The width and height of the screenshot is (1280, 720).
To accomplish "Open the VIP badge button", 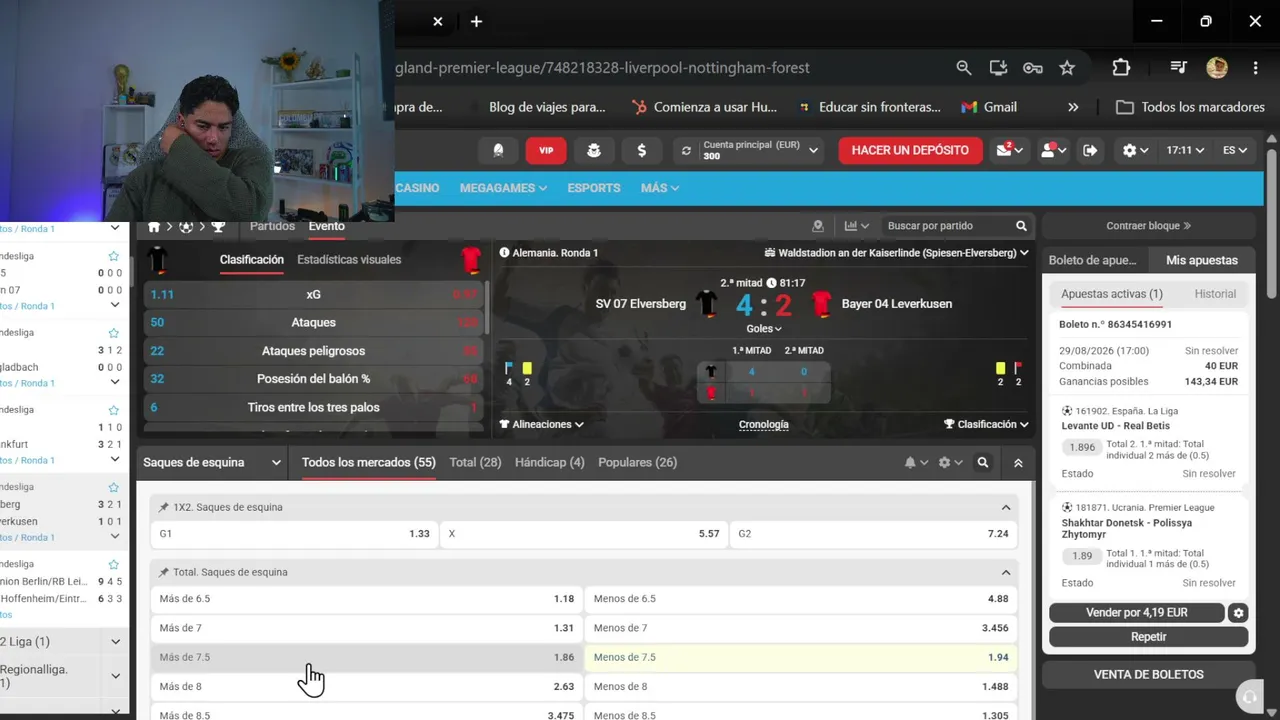I will pyautogui.click(x=546, y=150).
